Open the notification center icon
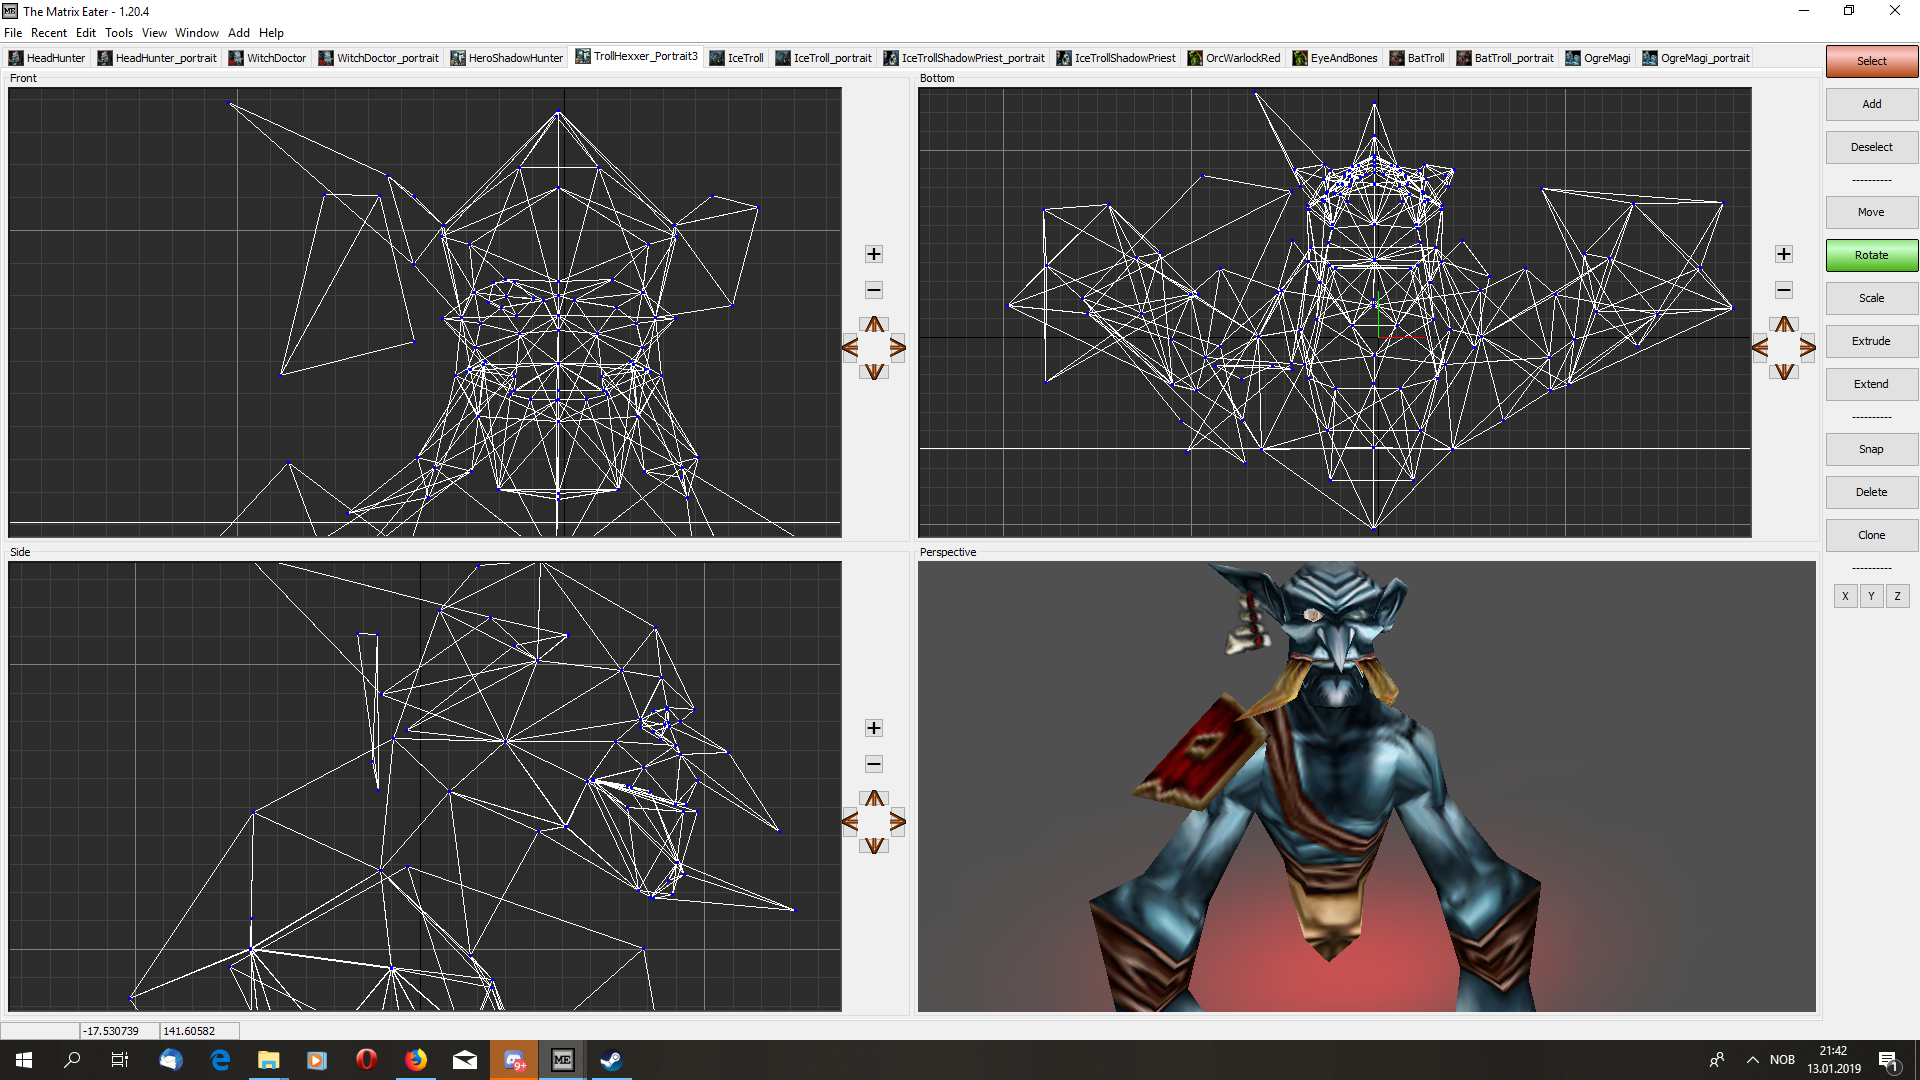Image resolution: width=1920 pixels, height=1080 pixels. pyautogui.click(x=1888, y=1060)
